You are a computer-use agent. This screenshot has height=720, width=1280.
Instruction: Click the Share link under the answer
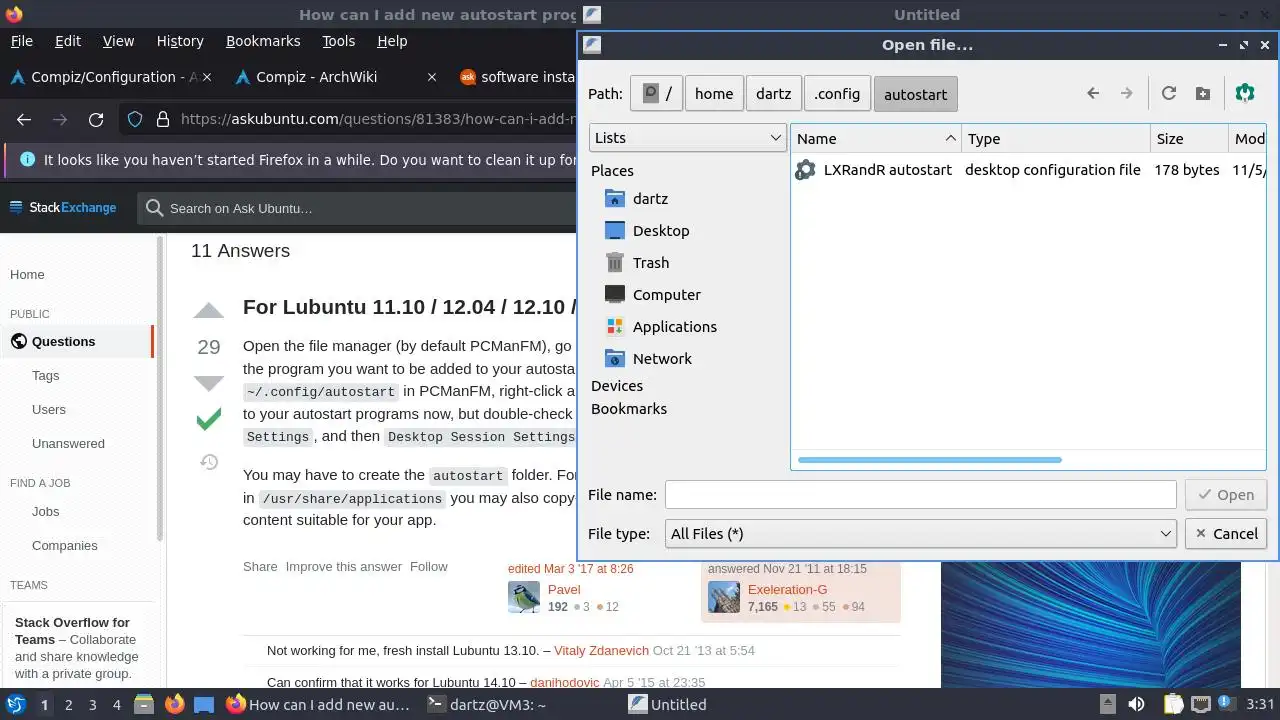(x=260, y=567)
